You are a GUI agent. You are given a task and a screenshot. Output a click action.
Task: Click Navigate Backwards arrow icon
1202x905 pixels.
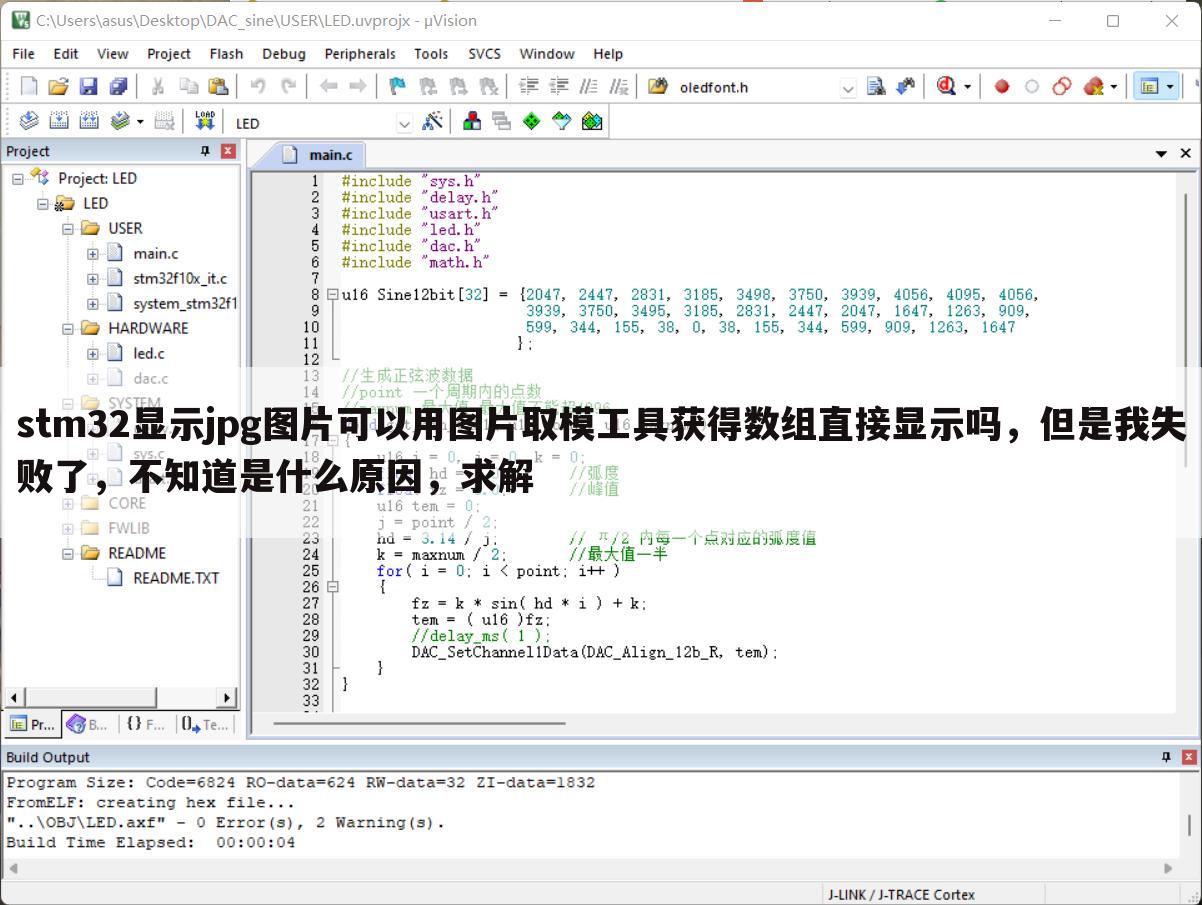(x=328, y=87)
